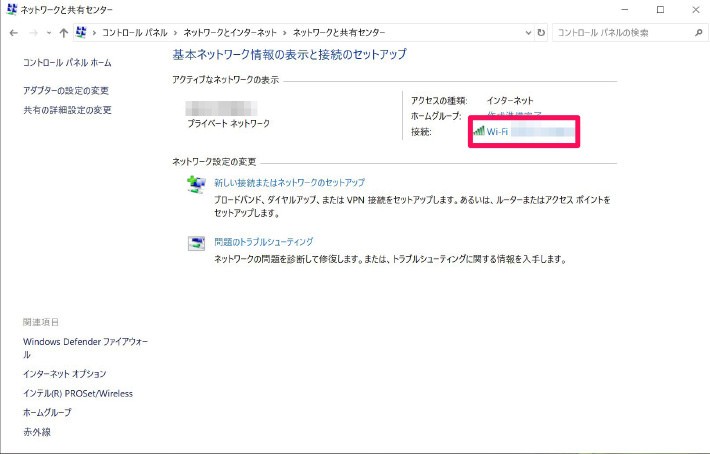Open インテル(R) PROSet/Wireless

pos(78,393)
